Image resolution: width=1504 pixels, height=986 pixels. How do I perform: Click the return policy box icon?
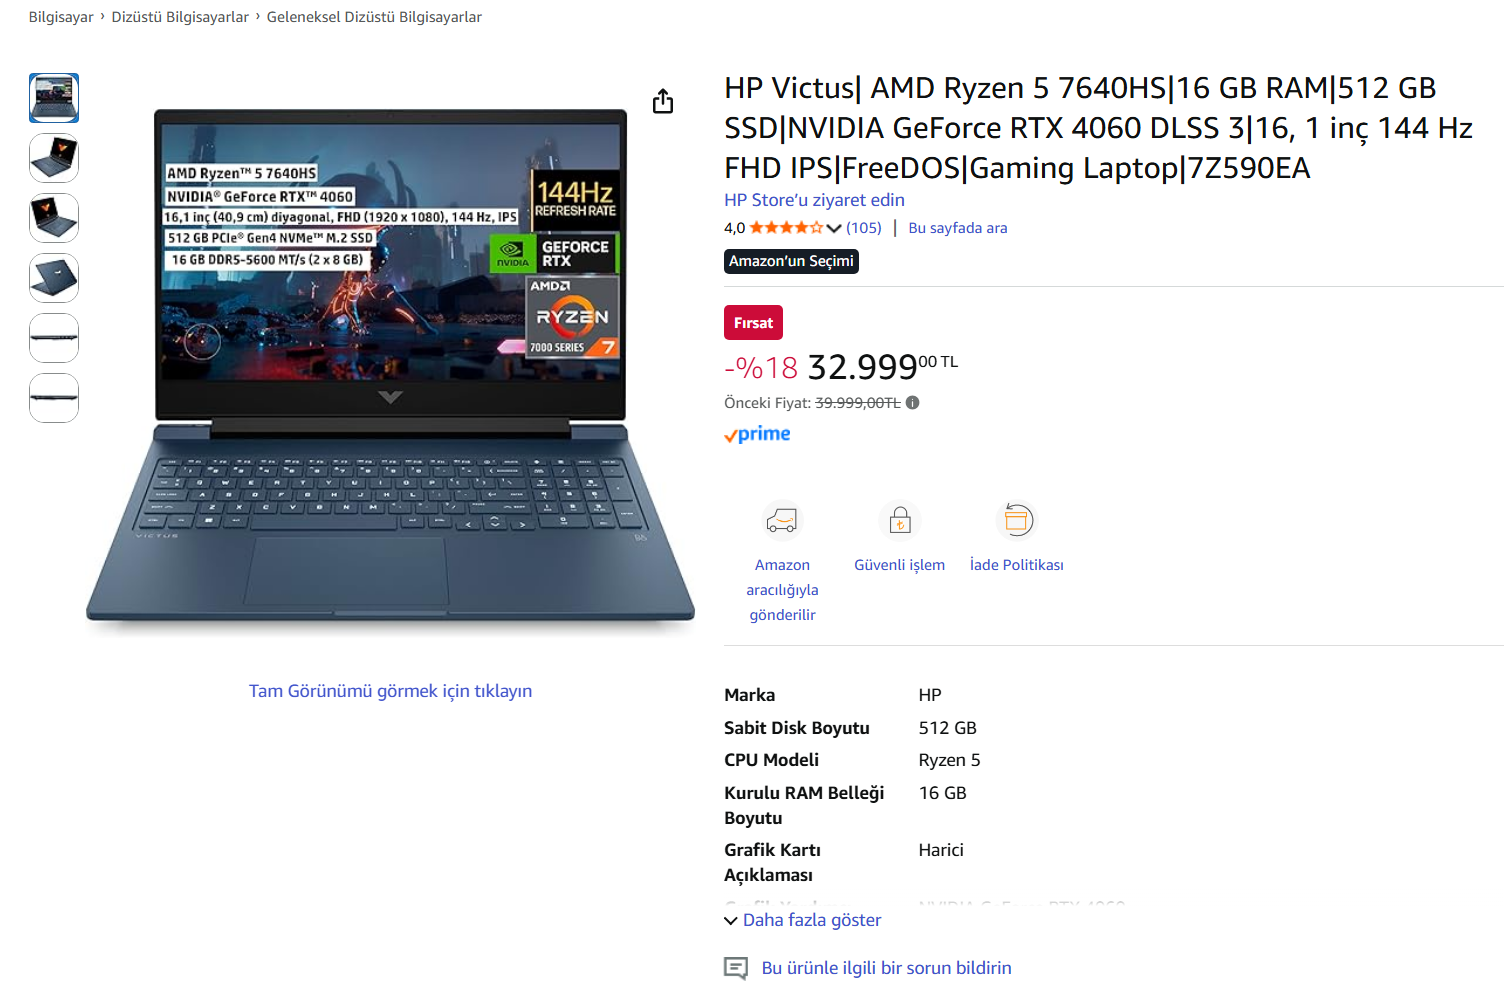click(1016, 521)
